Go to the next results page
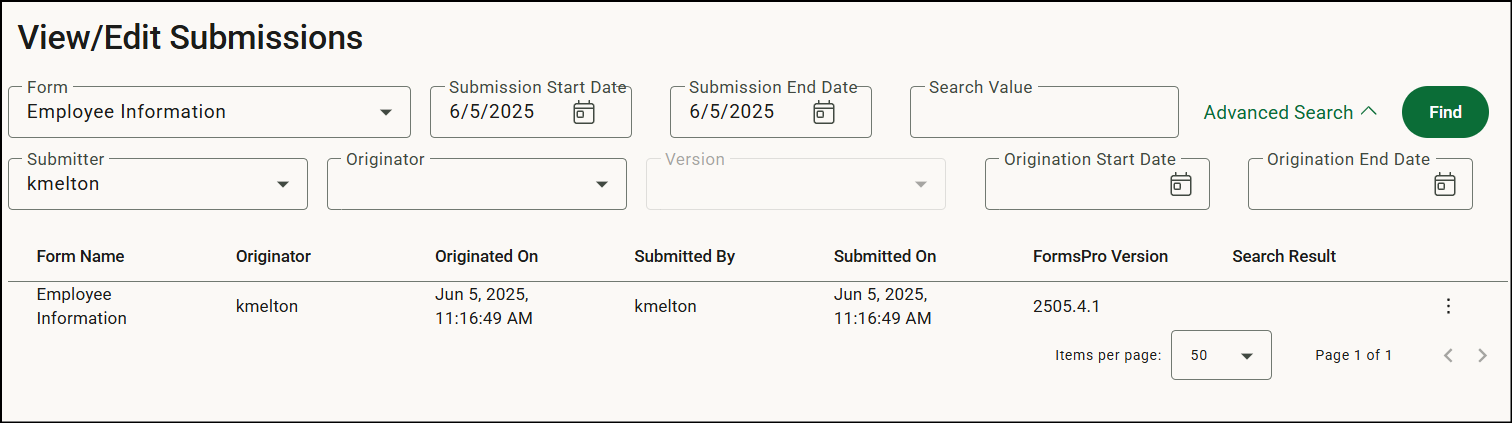 tap(1482, 355)
